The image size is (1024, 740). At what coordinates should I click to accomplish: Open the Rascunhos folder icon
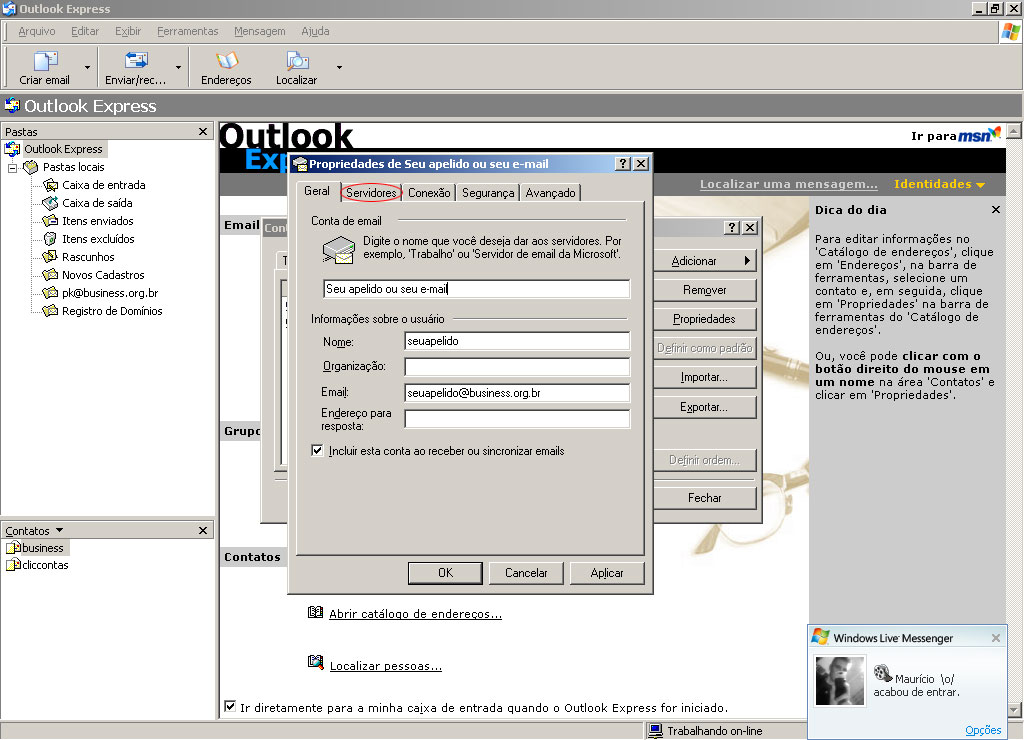tap(50, 257)
